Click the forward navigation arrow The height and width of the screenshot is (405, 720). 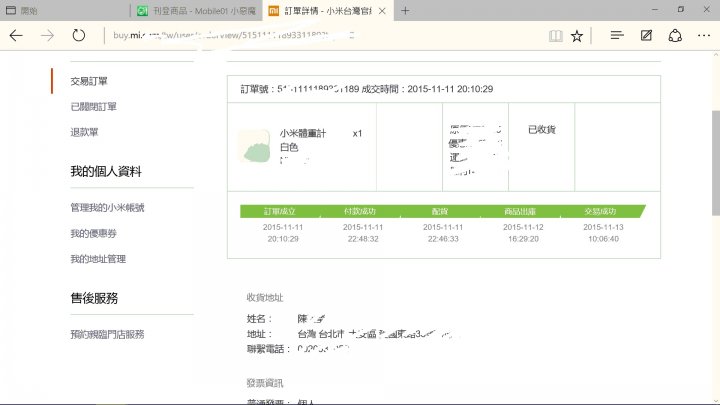[47, 35]
